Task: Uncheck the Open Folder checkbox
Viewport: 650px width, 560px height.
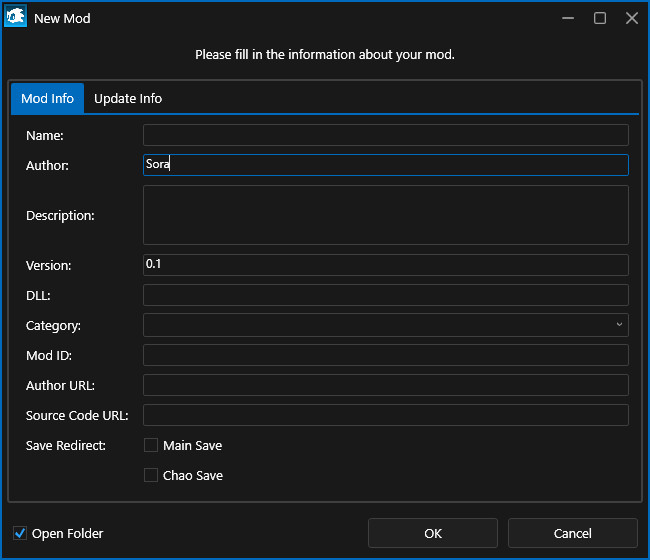Action: [x=20, y=533]
